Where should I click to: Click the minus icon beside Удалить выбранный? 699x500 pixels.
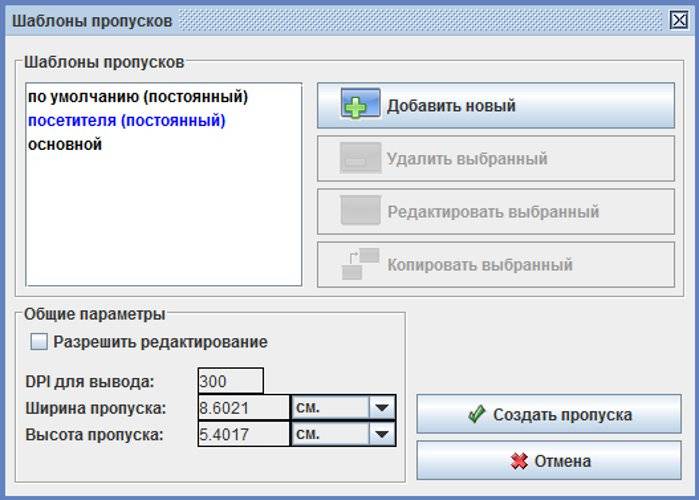(360, 159)
